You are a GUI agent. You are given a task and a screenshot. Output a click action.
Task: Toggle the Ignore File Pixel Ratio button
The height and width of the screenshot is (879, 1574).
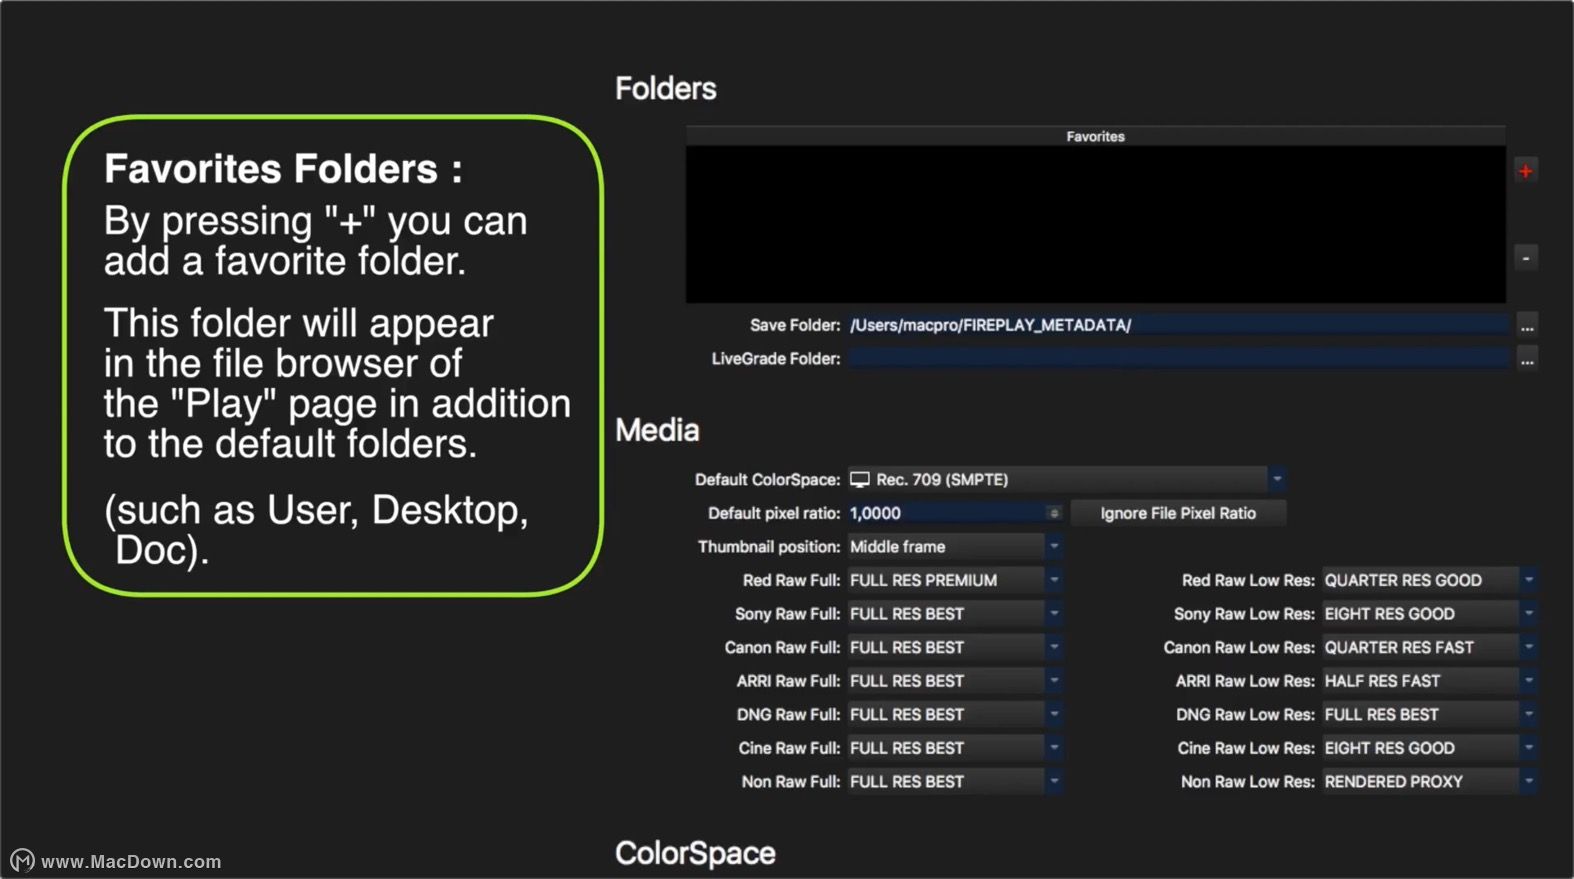pyautogui.click(x=1178, y=513)
